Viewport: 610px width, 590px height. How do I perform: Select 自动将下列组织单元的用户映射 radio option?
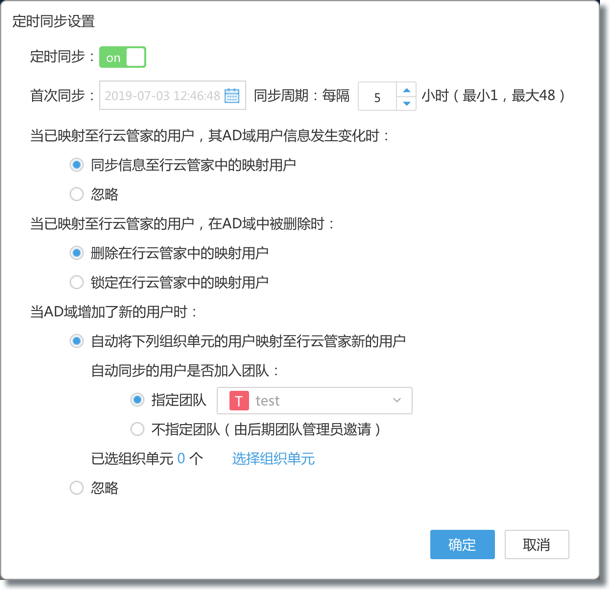[77, 341]
